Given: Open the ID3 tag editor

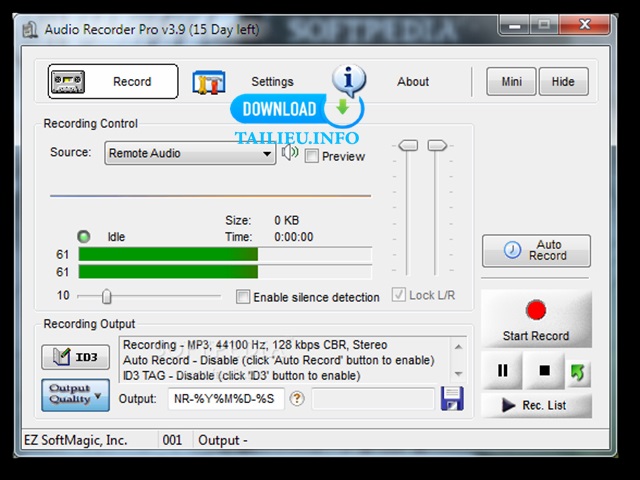Looking at the screenshot, I should [x=76, y=357].
